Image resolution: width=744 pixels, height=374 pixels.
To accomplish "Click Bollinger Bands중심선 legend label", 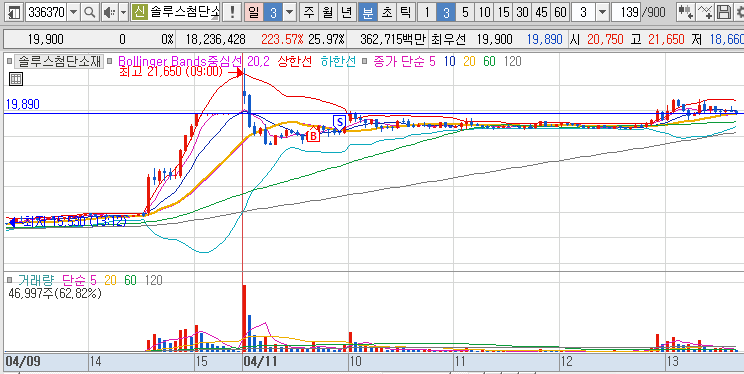I will [x=180, y=61].
